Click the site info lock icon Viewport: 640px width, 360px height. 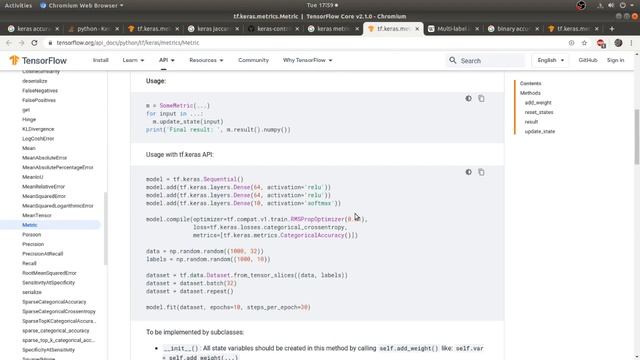(50, 43)
